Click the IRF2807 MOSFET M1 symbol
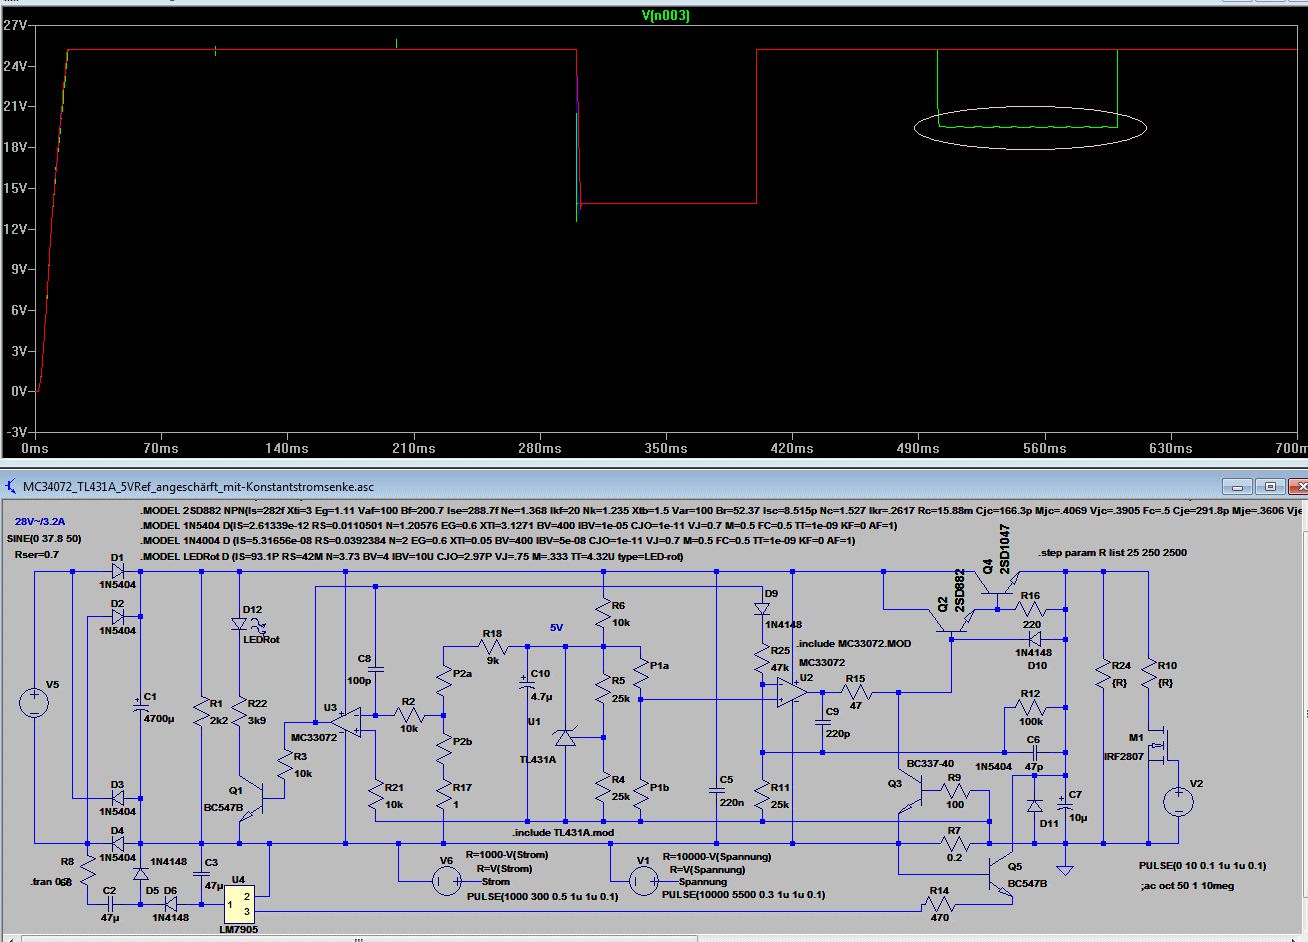This screenshot has height=942, width=1308. (1158, 745)
